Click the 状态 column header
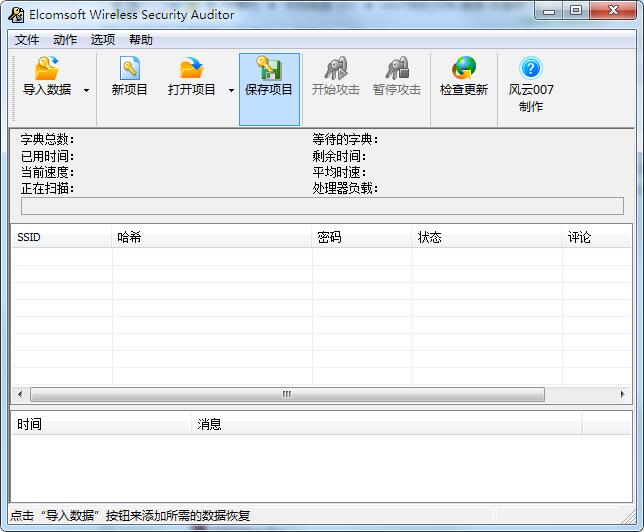 487,237
